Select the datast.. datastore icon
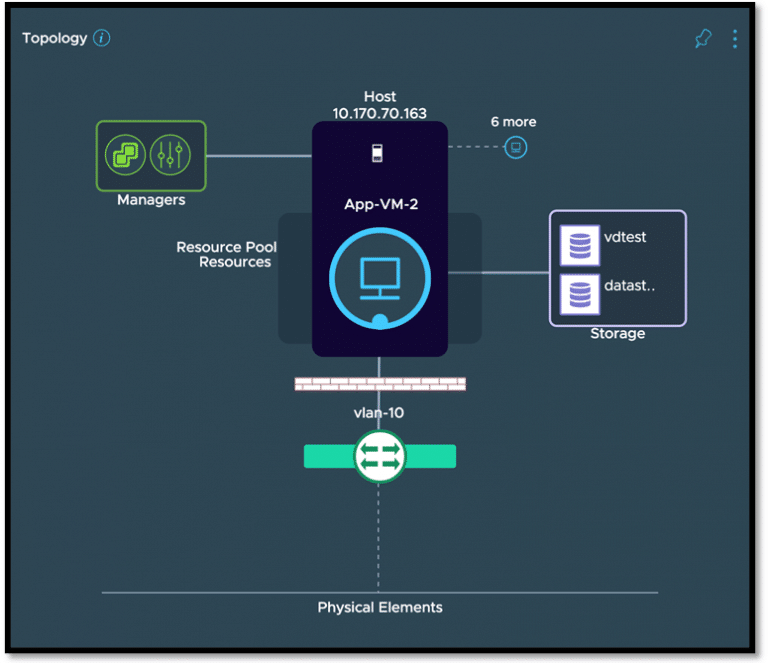 (580, 294)
